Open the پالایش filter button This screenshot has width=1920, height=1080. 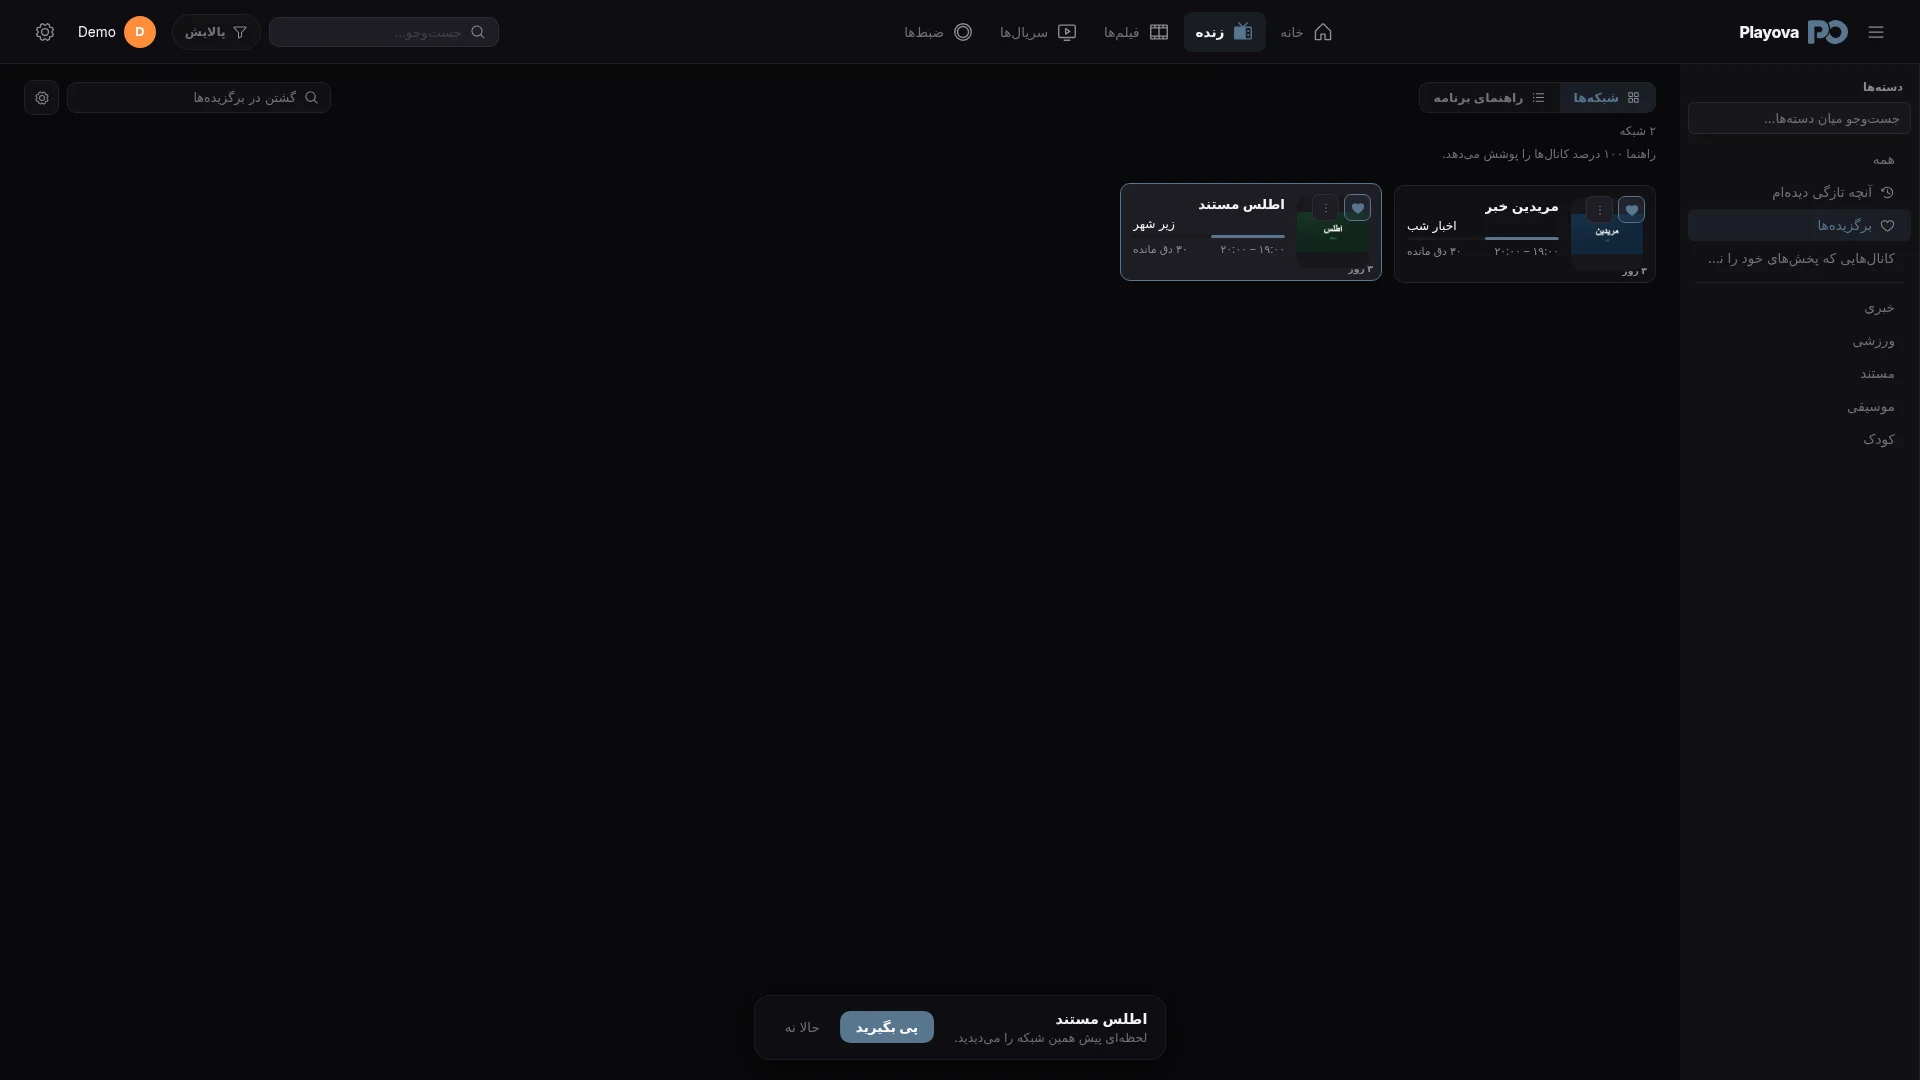click(x=216, y=32)
